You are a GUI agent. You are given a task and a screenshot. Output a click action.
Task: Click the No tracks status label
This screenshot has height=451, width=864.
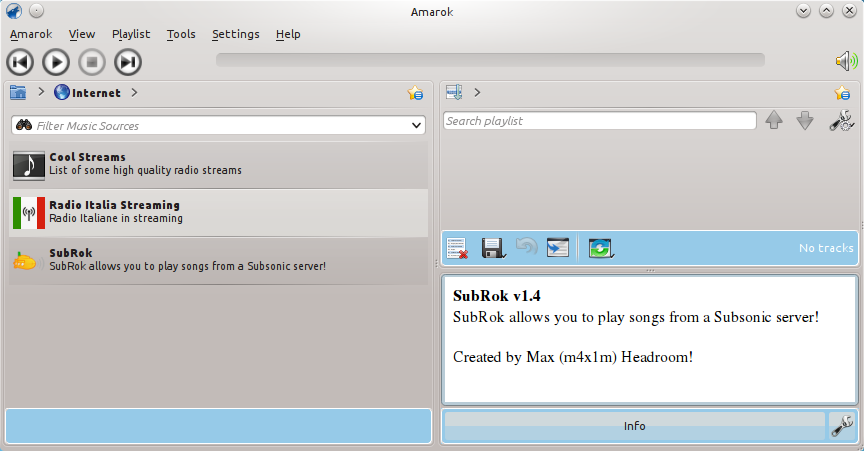826,248
